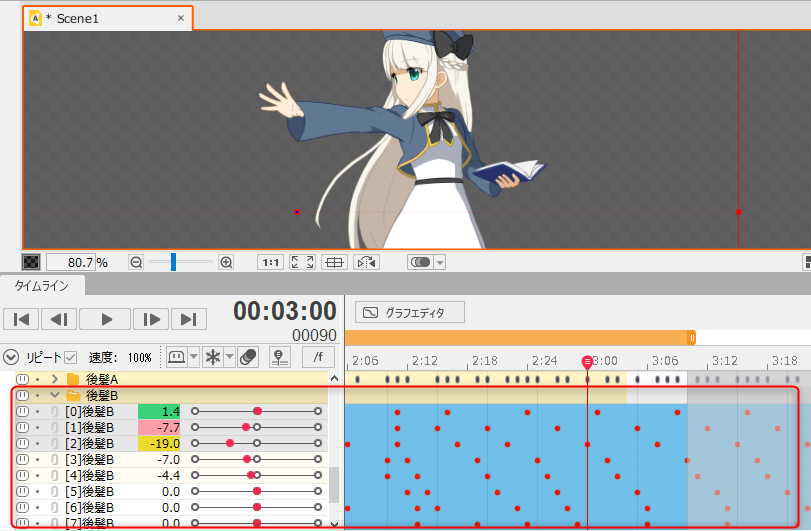Toggle the リピート (repeat) checkbox
The width and height of the screenshot is (811, 531).
(71, 357)
